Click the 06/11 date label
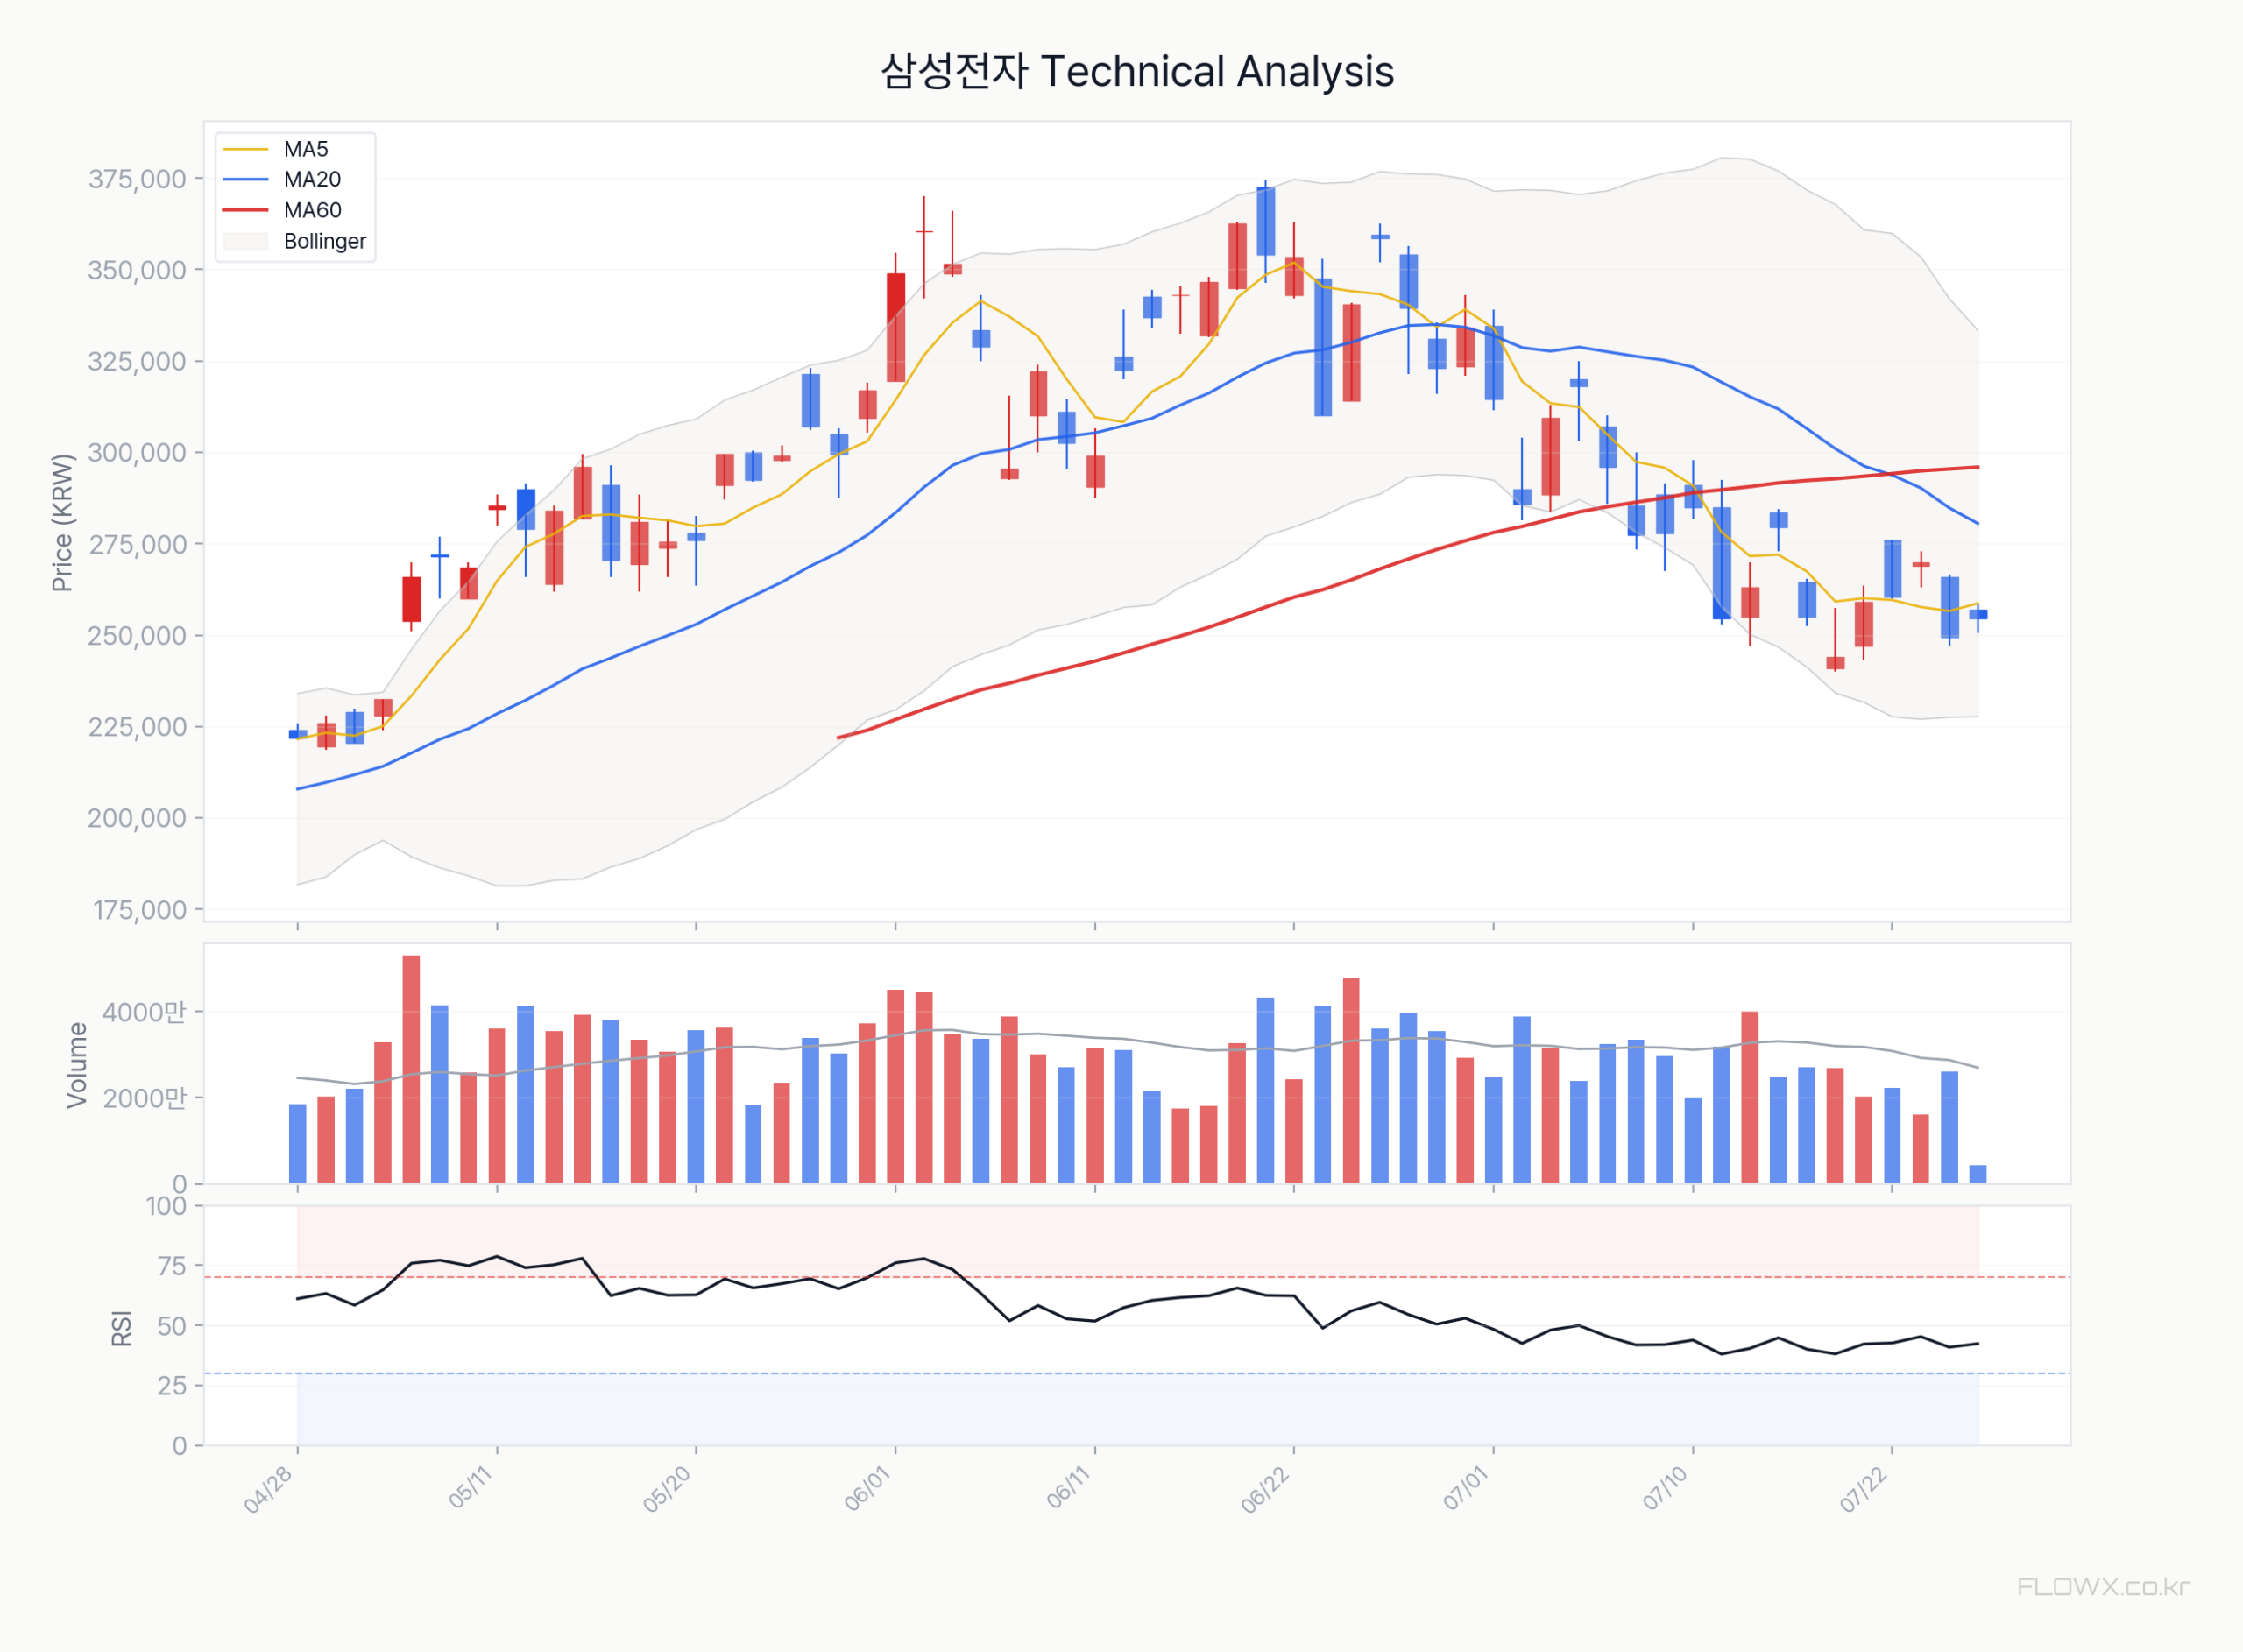2243x1652 pixels. [x=1068, y=1487]
